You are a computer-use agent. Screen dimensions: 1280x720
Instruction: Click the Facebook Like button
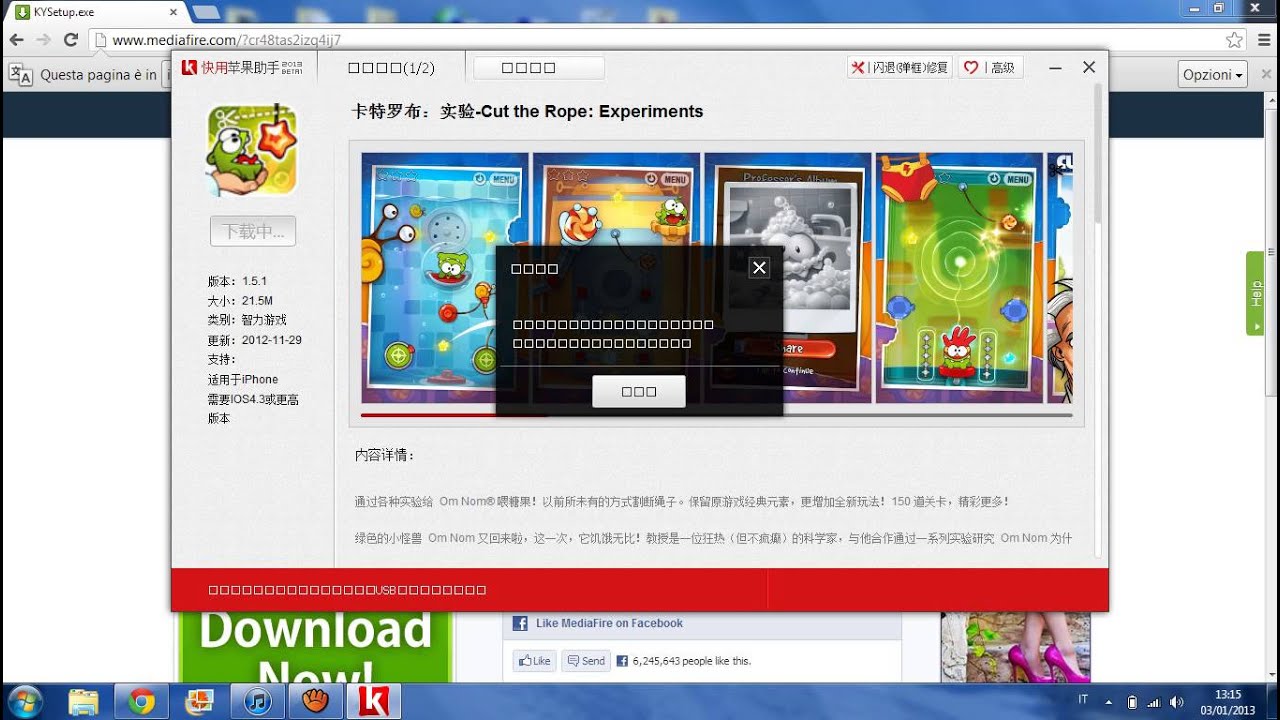[x=534, y=661]
